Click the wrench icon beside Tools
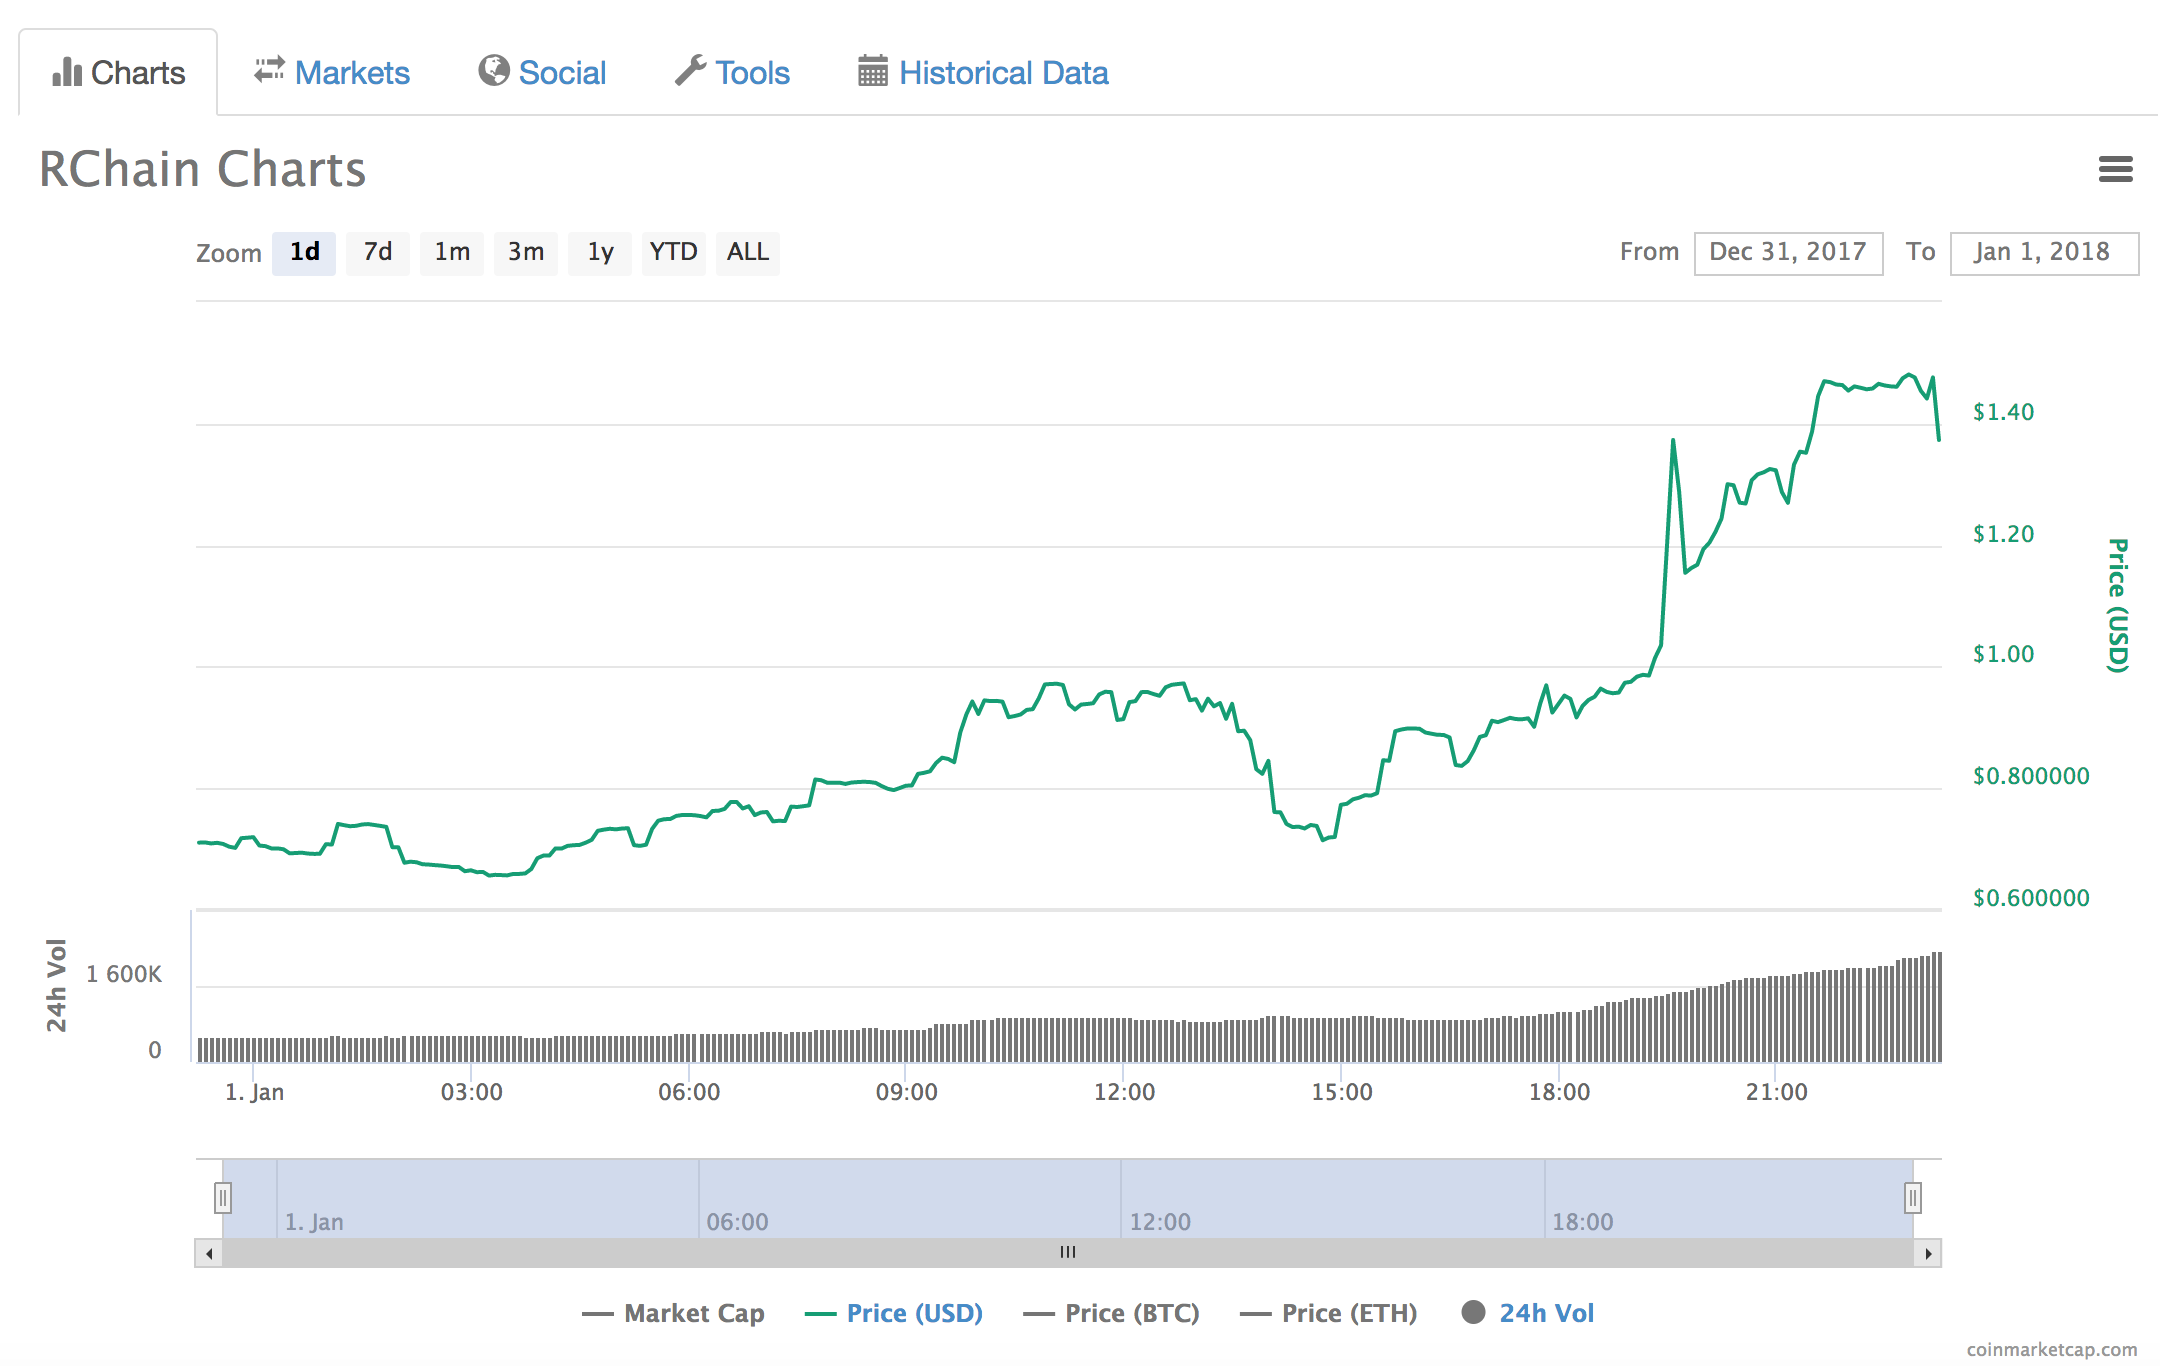The width and height of the screenshot is (2160, 1366). click(690, 71)
